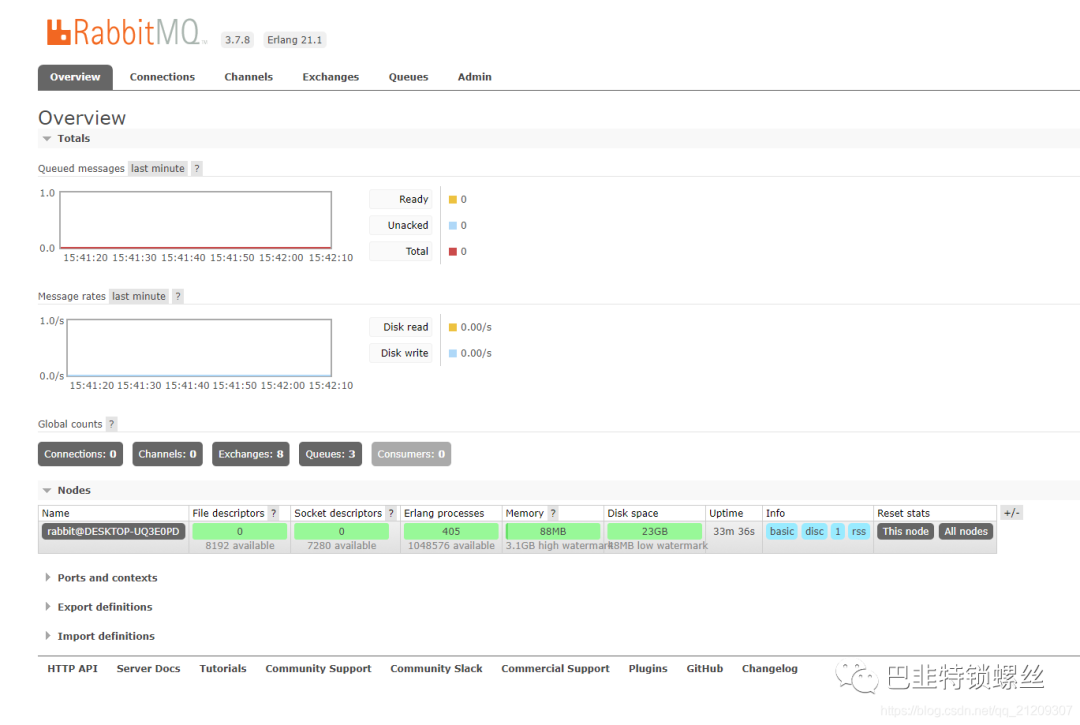Screen dimensions: 1080x725
Task: Click the Queued messages chart
Action: pyautogui.click(x=196, y=220)
